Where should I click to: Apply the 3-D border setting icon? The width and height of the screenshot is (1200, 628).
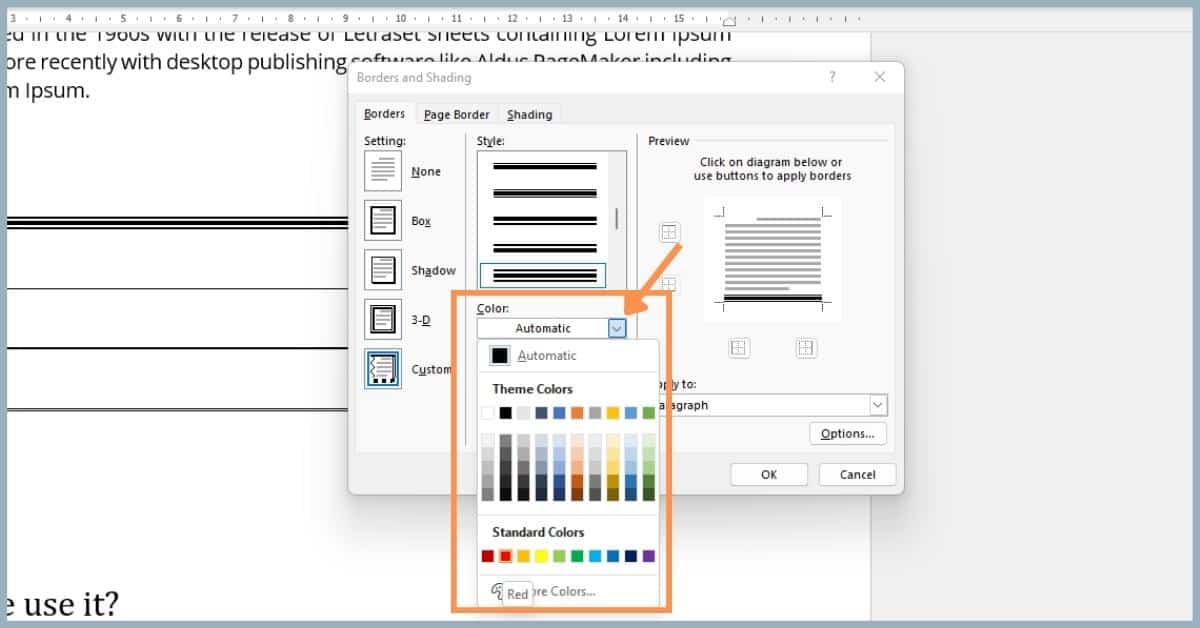[x=382, y=318]
